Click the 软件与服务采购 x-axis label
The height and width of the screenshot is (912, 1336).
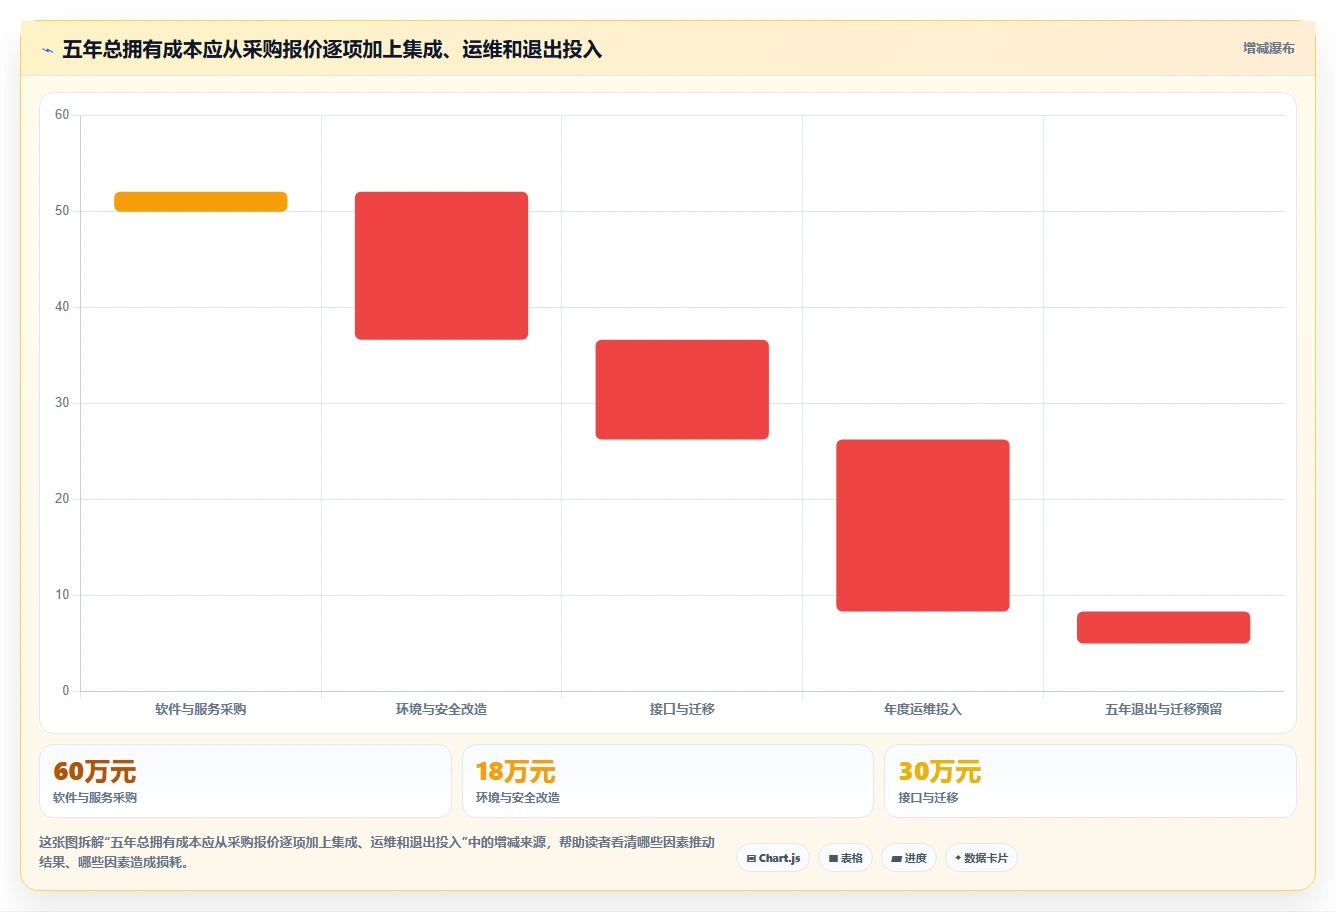click(201, 709)
